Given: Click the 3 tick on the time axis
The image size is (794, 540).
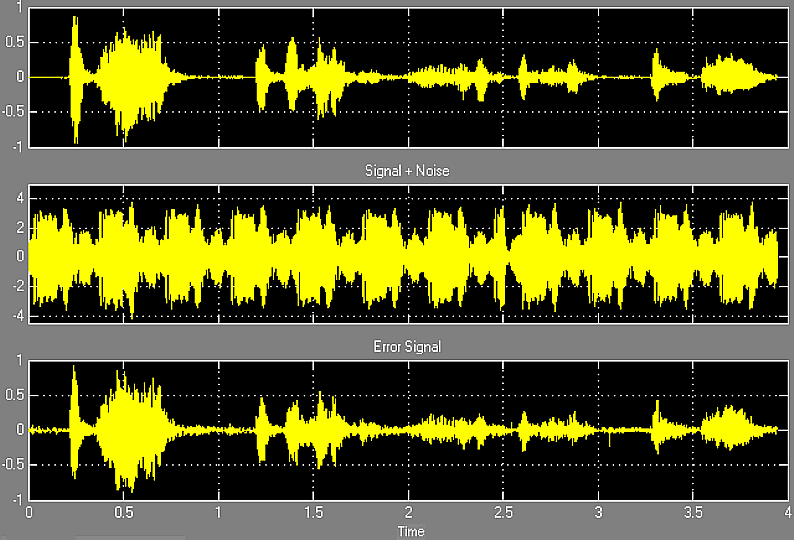Looking at the screenshot, I should [x=598, y=513].
